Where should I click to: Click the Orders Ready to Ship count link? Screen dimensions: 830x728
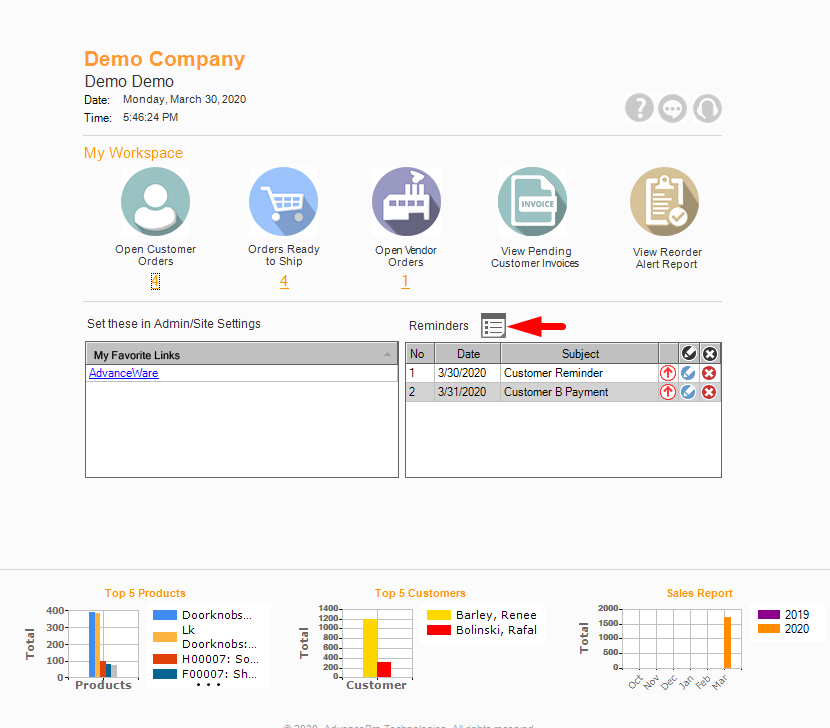(x=284, y=282)
